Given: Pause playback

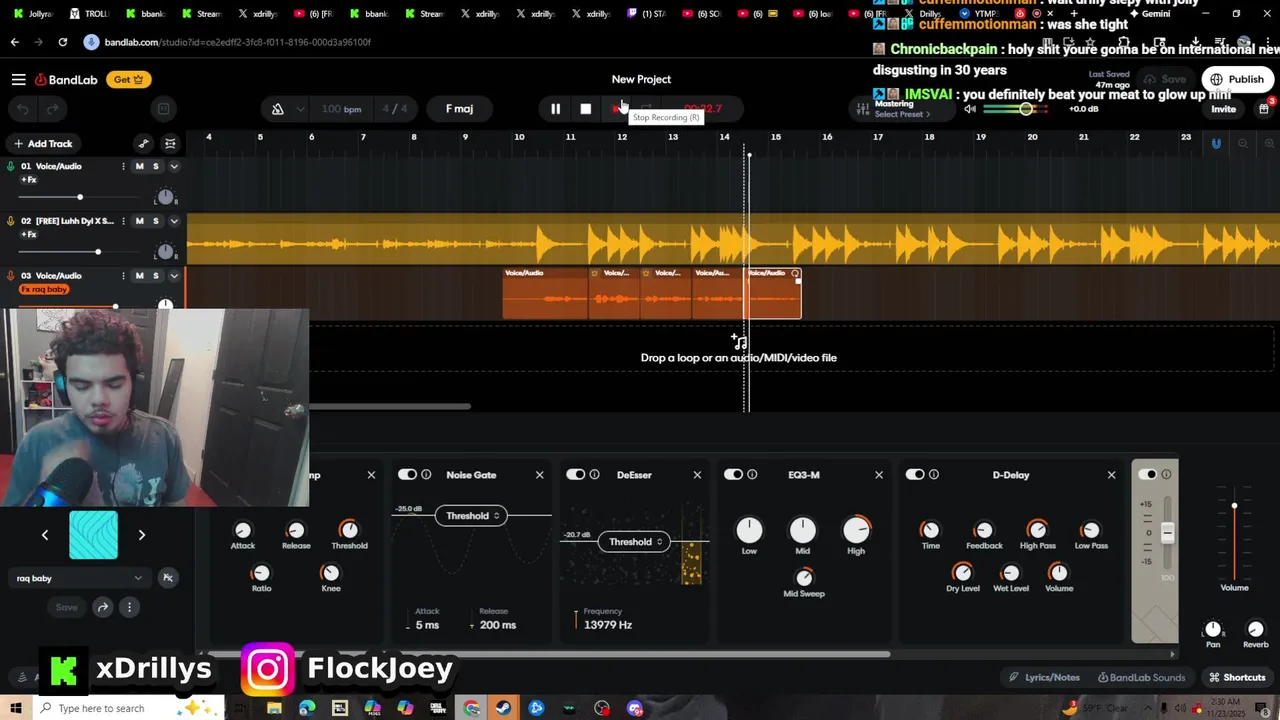Looking at the screenshot, I should click(x=555, y=109).
